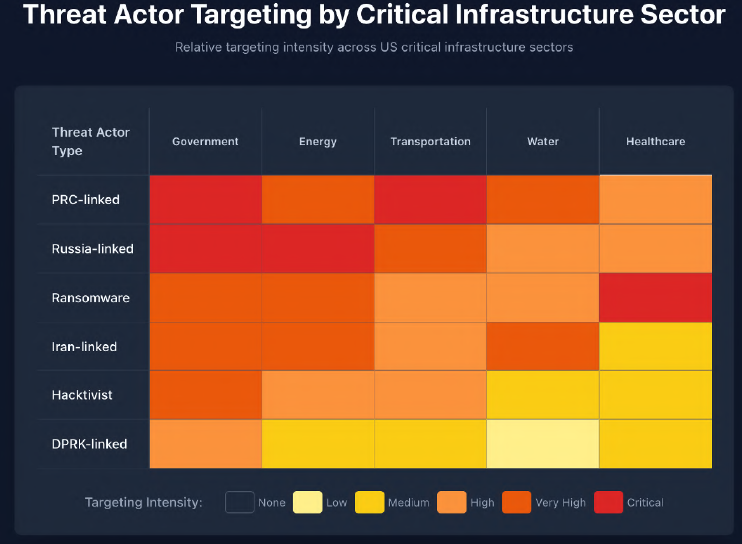The height and width of the screenshot is (544, 742).
Task: Click the Healthcare column header
Action: point(655,142)
